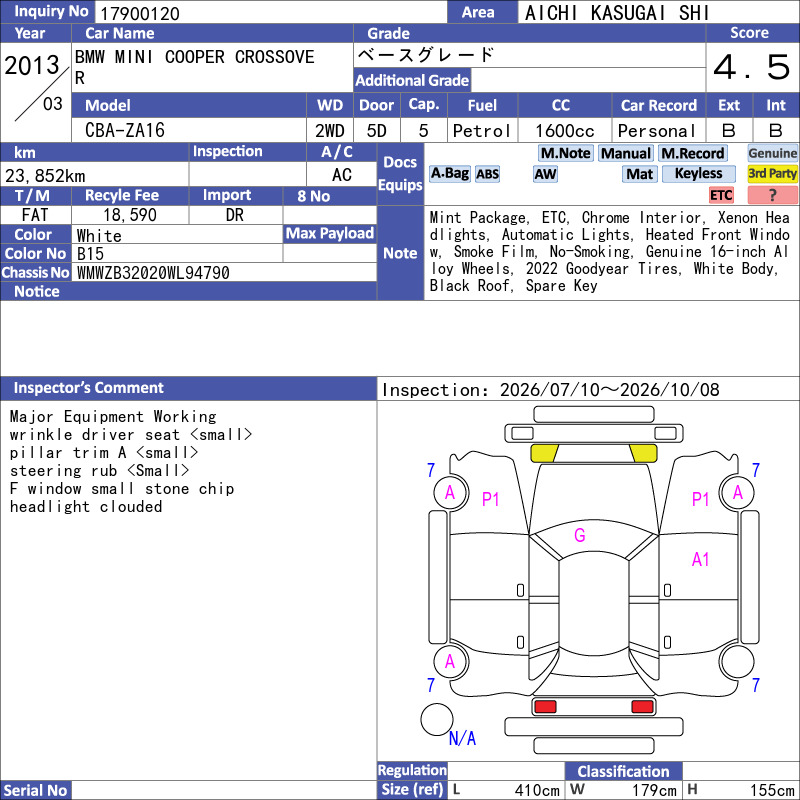Click inquiry number 17900120
This screenshot has width=800, height=800.
click(139, 14)
